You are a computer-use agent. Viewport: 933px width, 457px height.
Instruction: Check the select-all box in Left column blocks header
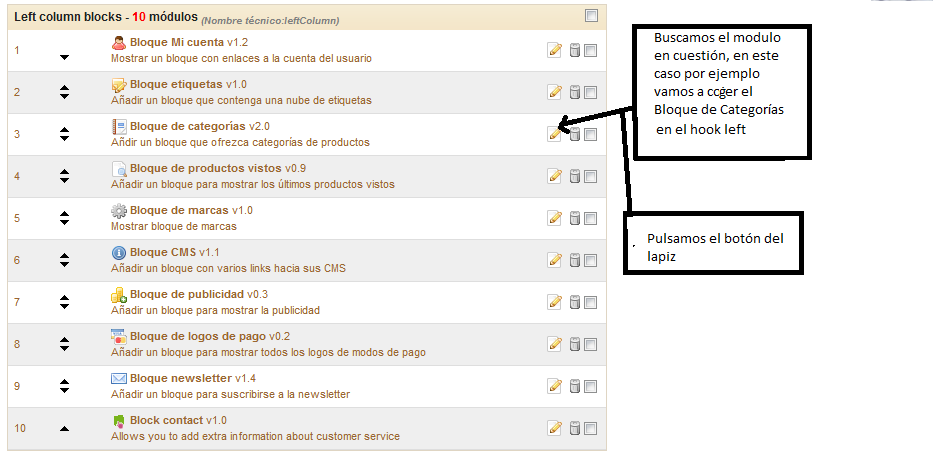pos(591,15)
